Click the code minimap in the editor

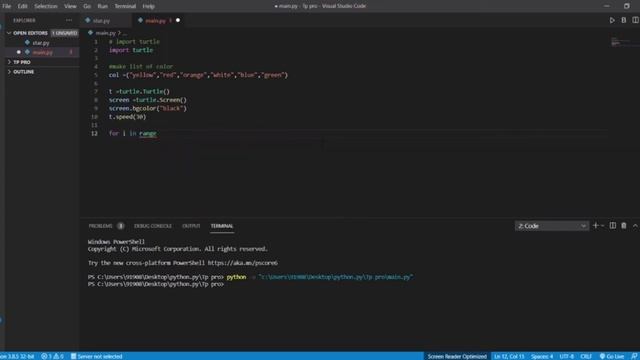click(x=620, y=42)
